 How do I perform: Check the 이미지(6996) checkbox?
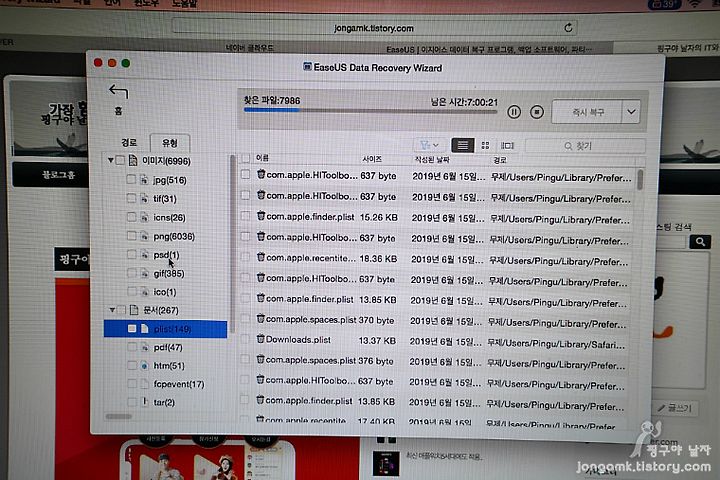[121, 160]
